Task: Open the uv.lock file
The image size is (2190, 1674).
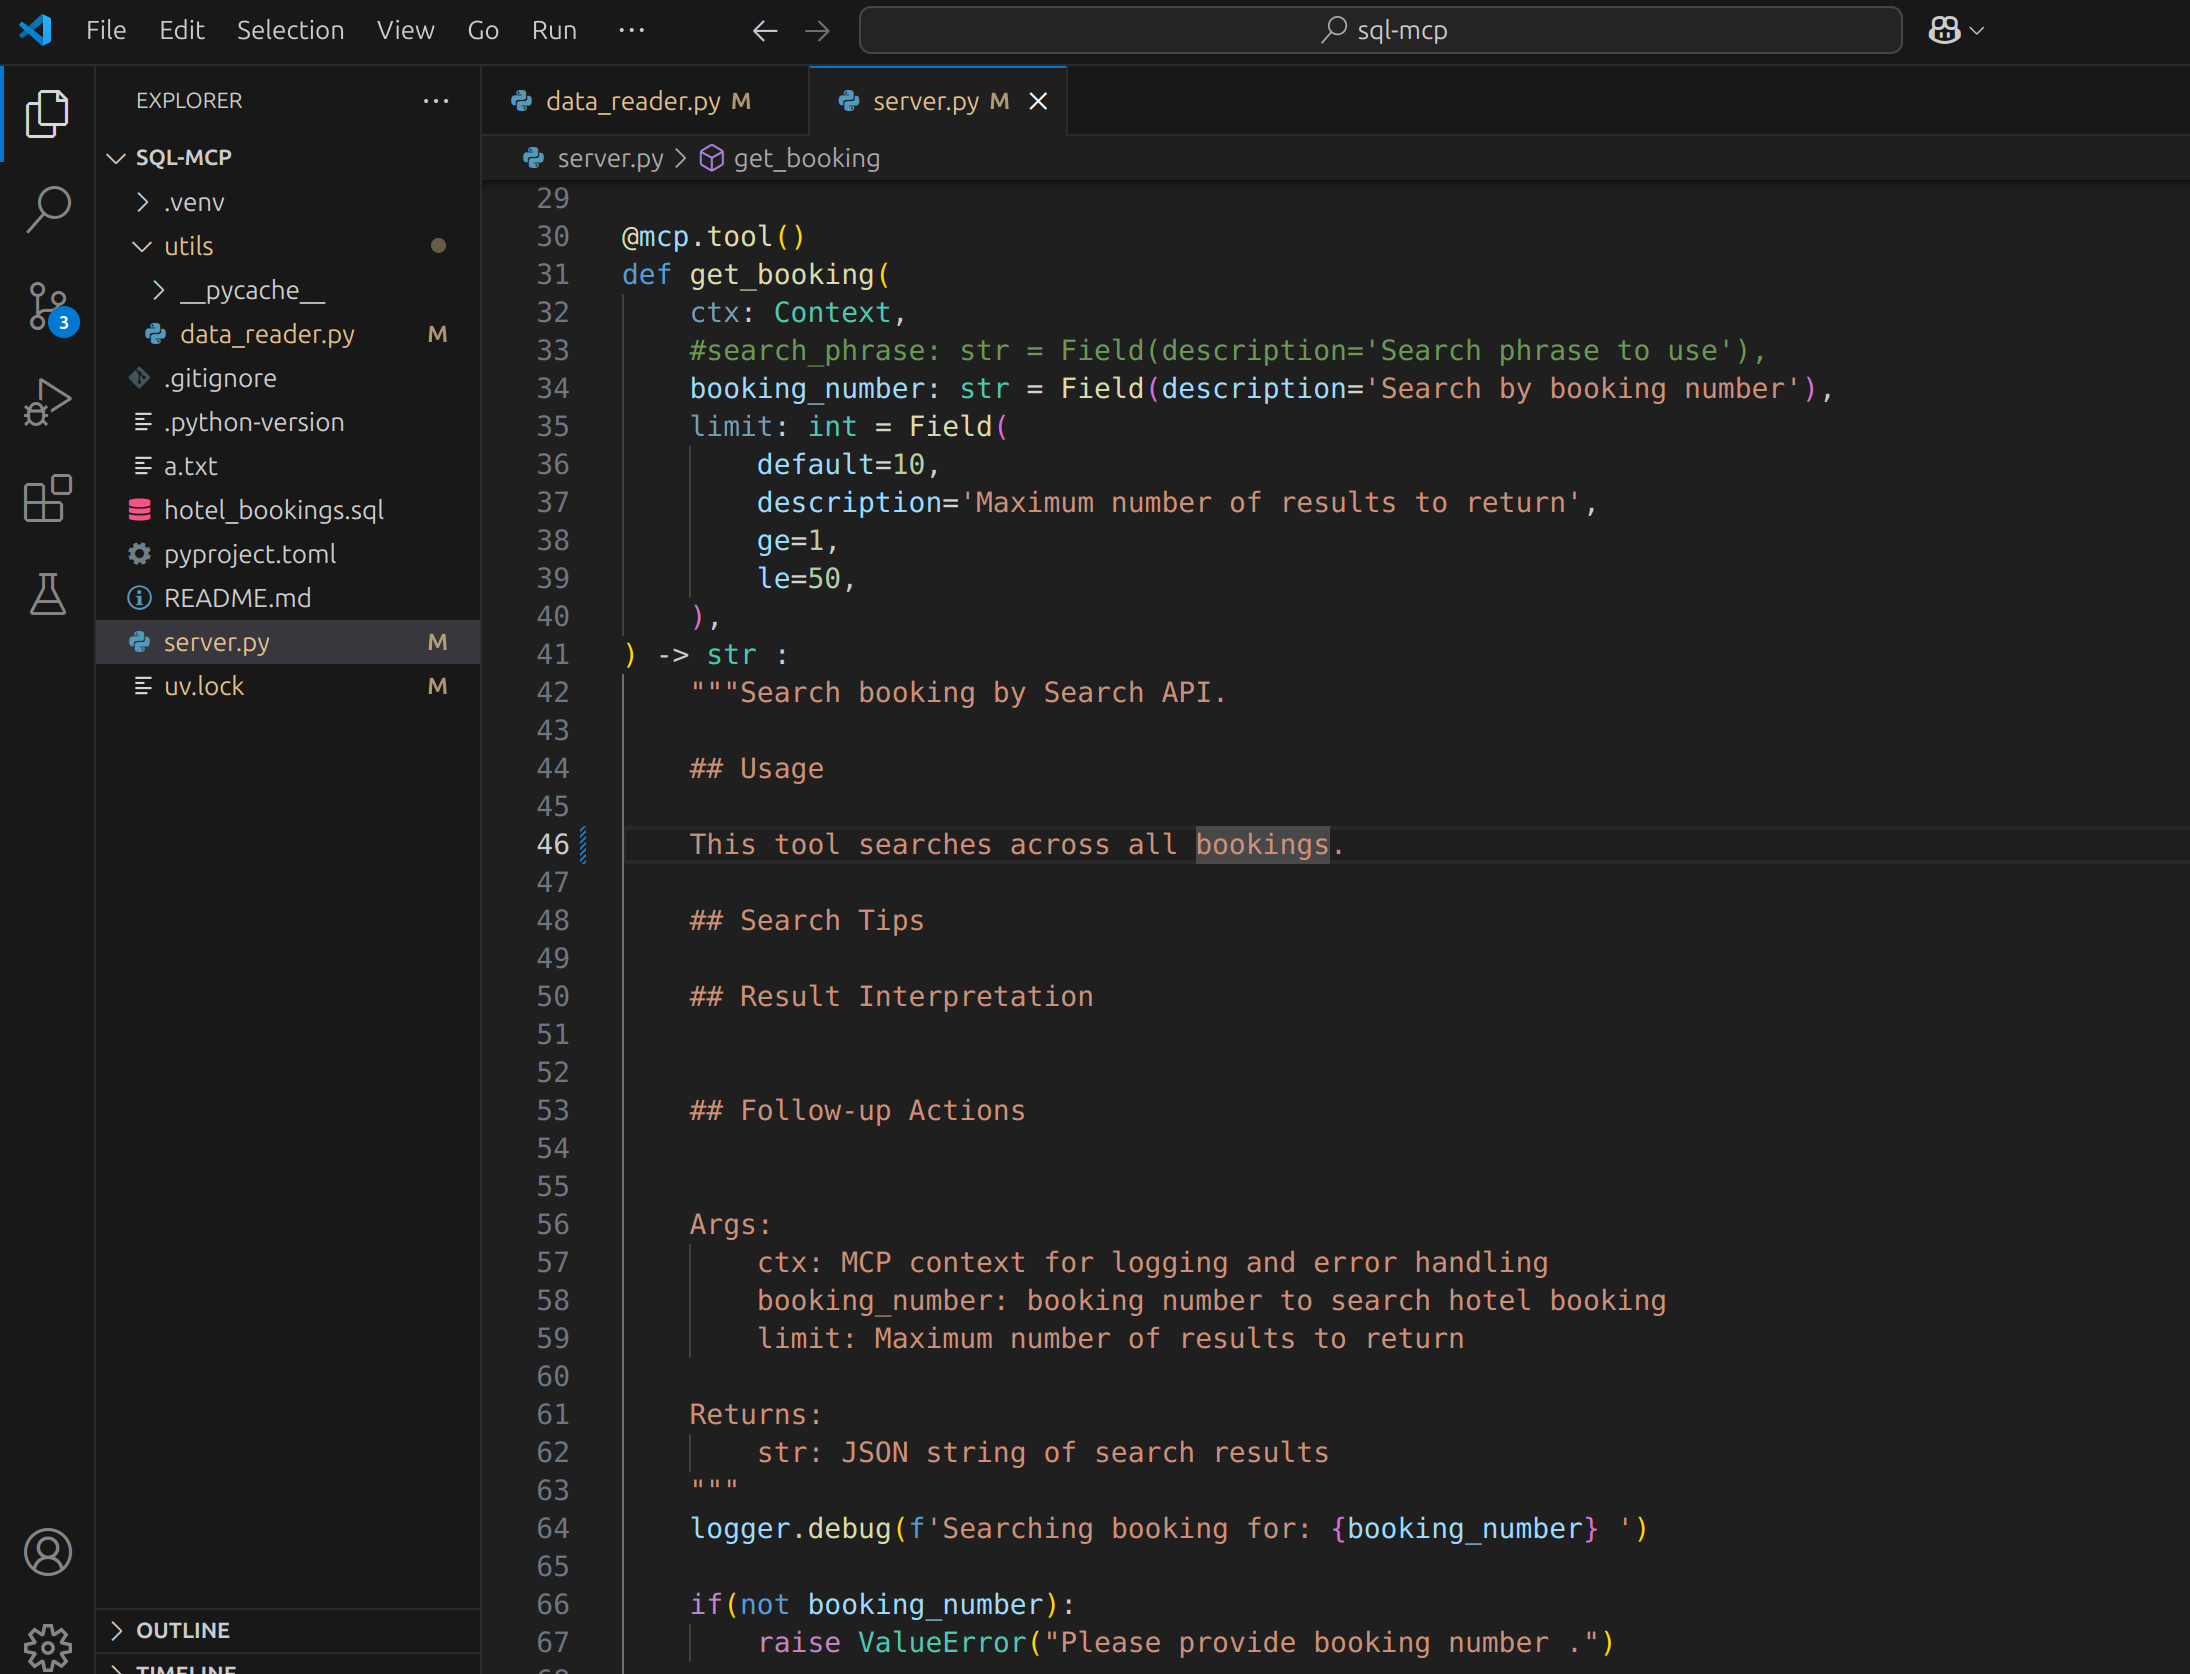Action: 288,686
